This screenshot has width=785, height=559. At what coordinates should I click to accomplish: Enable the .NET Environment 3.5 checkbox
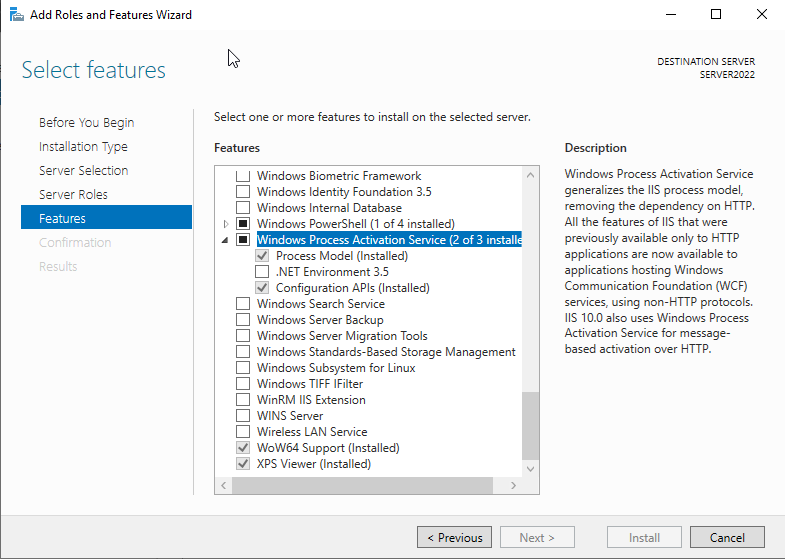pyautogui.click(x=262, y=272)
